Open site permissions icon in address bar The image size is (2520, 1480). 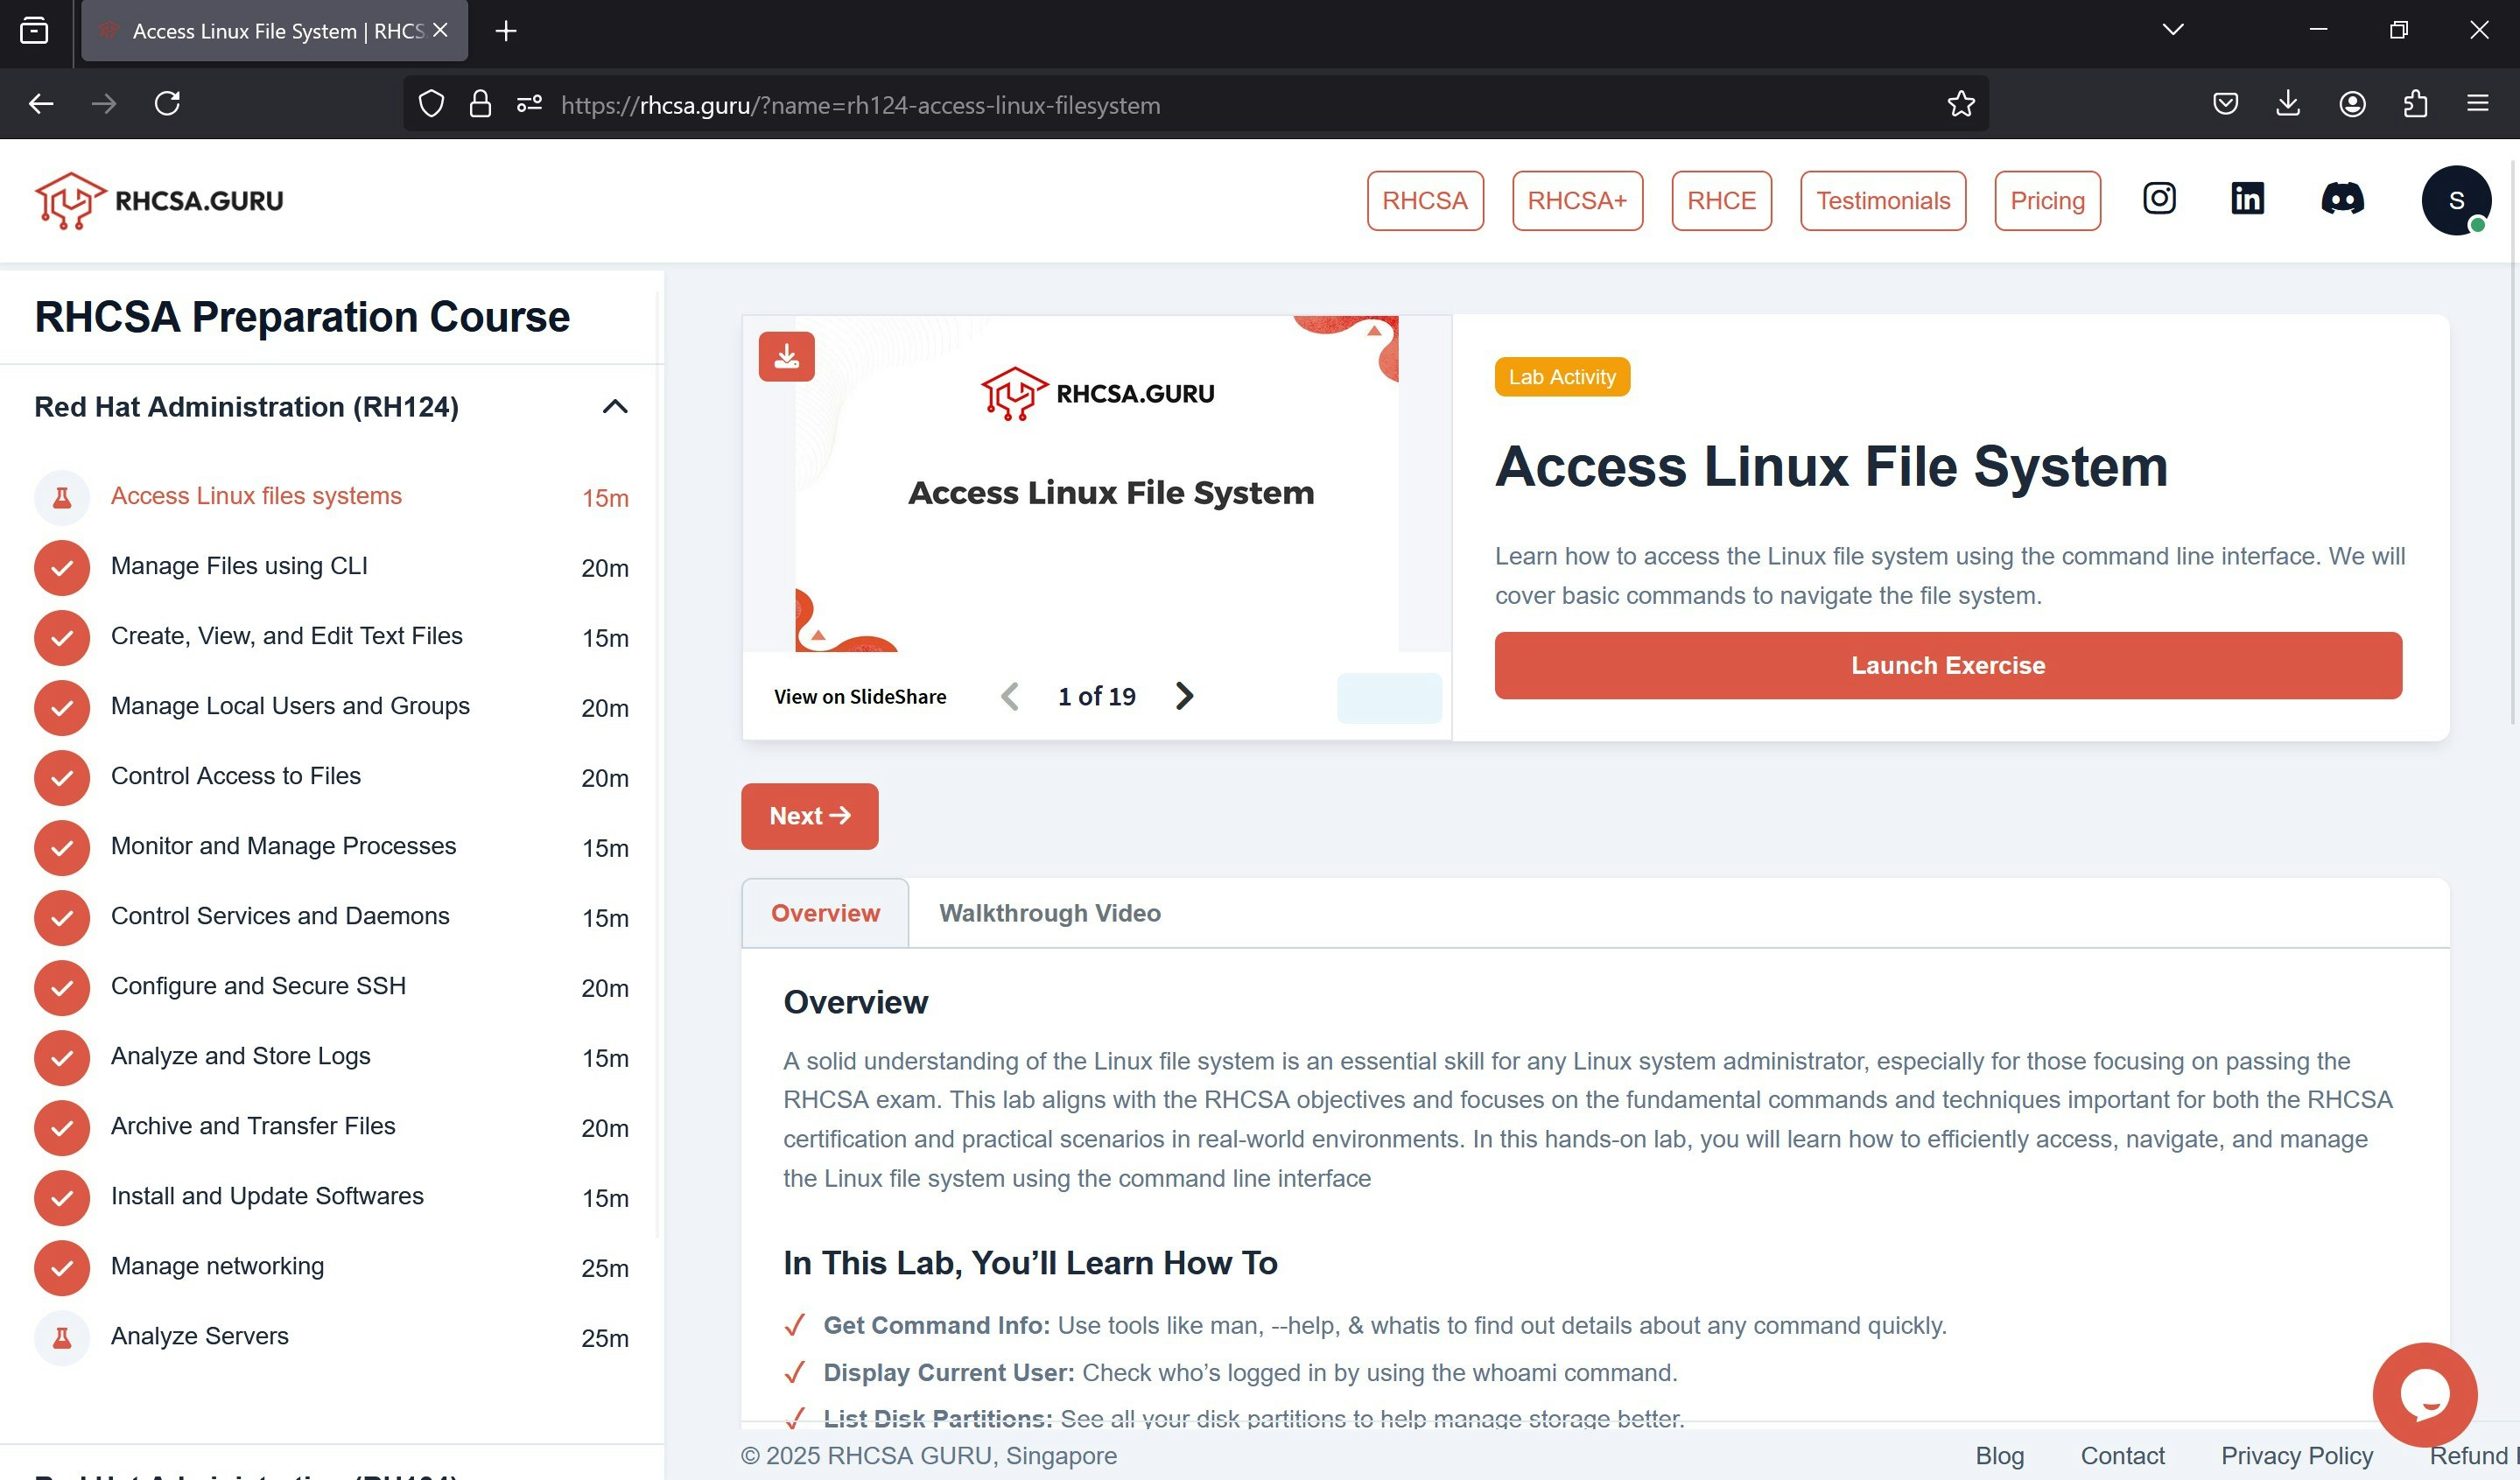[529, 103]
